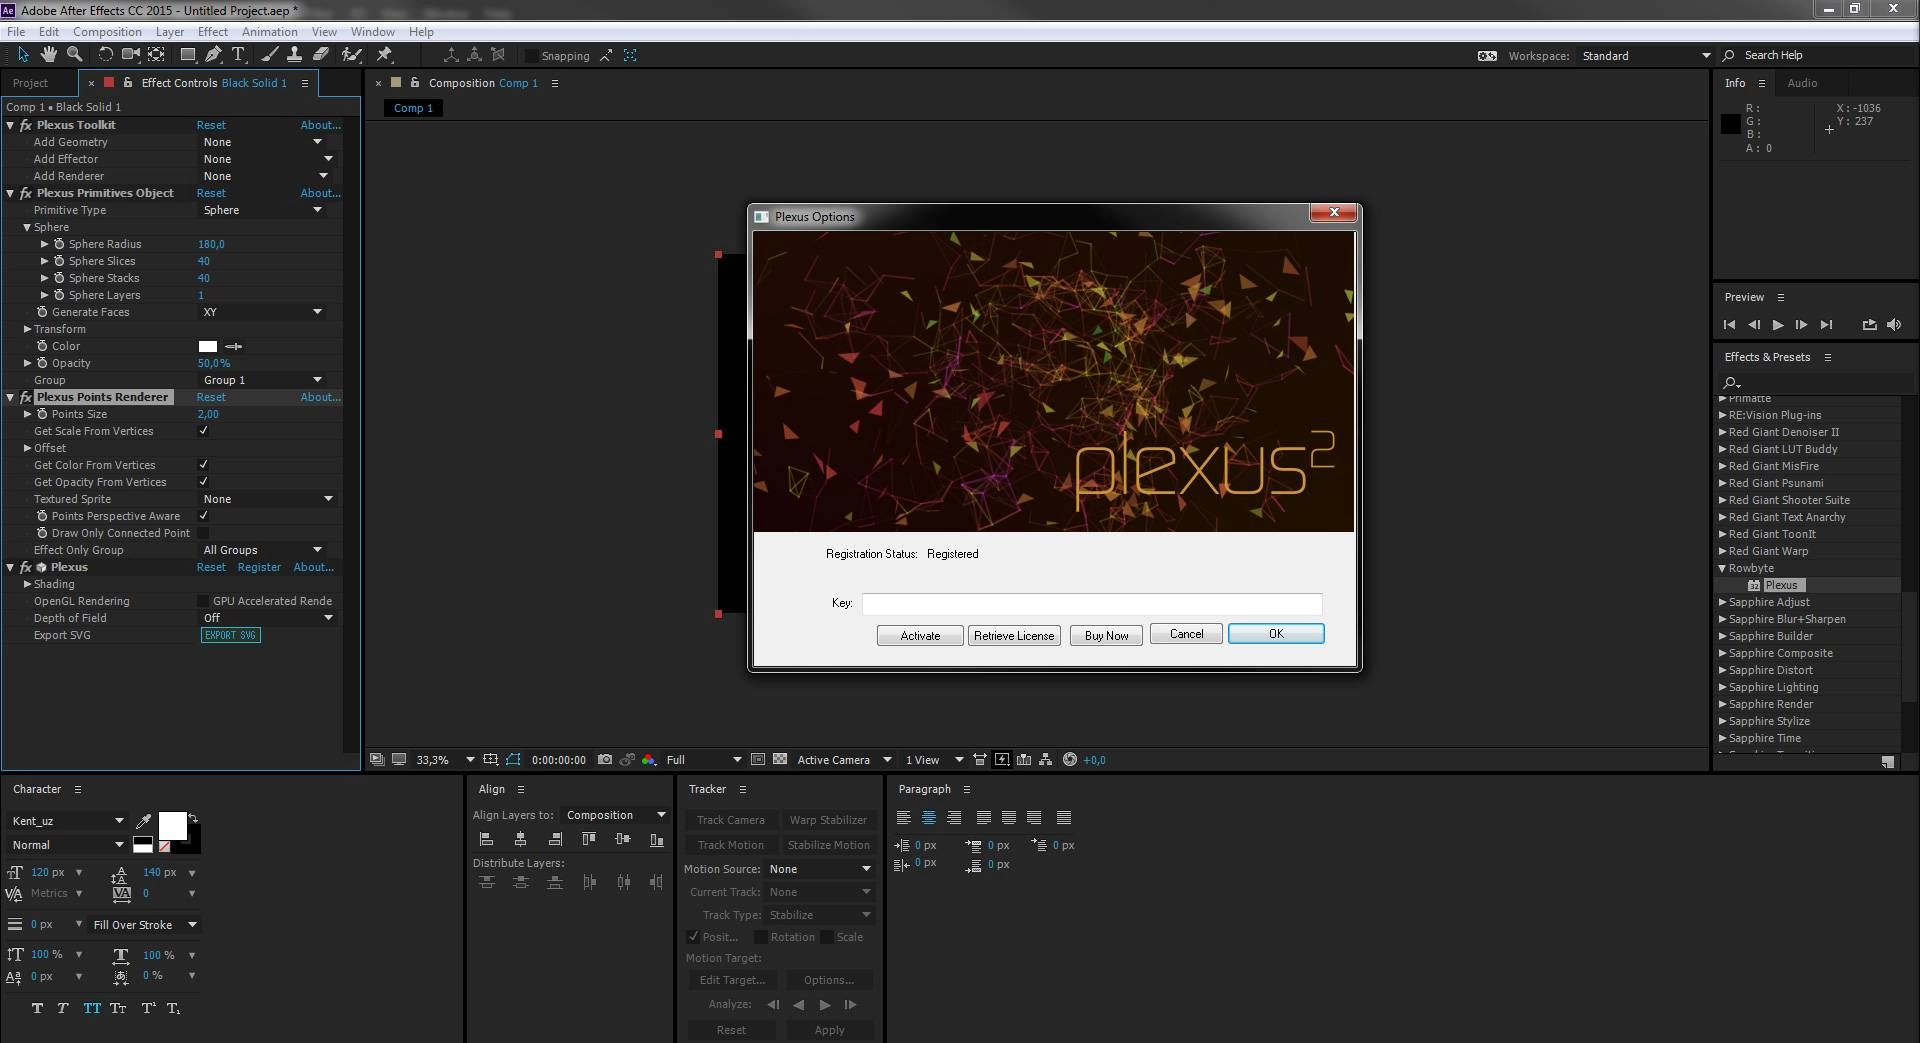The width and height of the screenshot is (1920, 1043).
Task: Open the Effect menu
Action: (x=213, y=32)
